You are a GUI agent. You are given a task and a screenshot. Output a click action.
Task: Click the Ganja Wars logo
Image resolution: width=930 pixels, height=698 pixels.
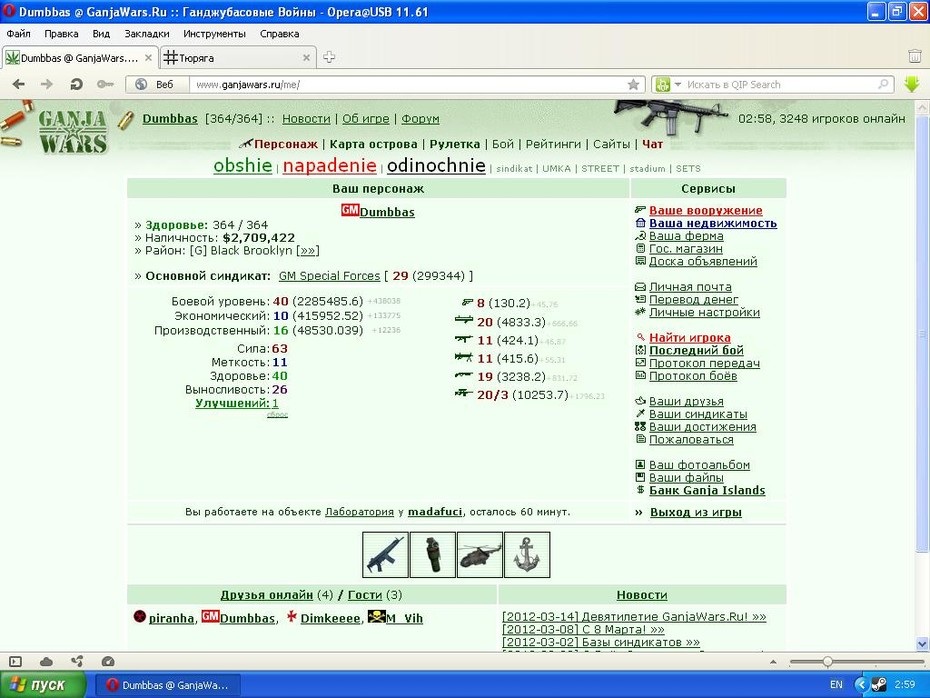[x=72, y=132]
